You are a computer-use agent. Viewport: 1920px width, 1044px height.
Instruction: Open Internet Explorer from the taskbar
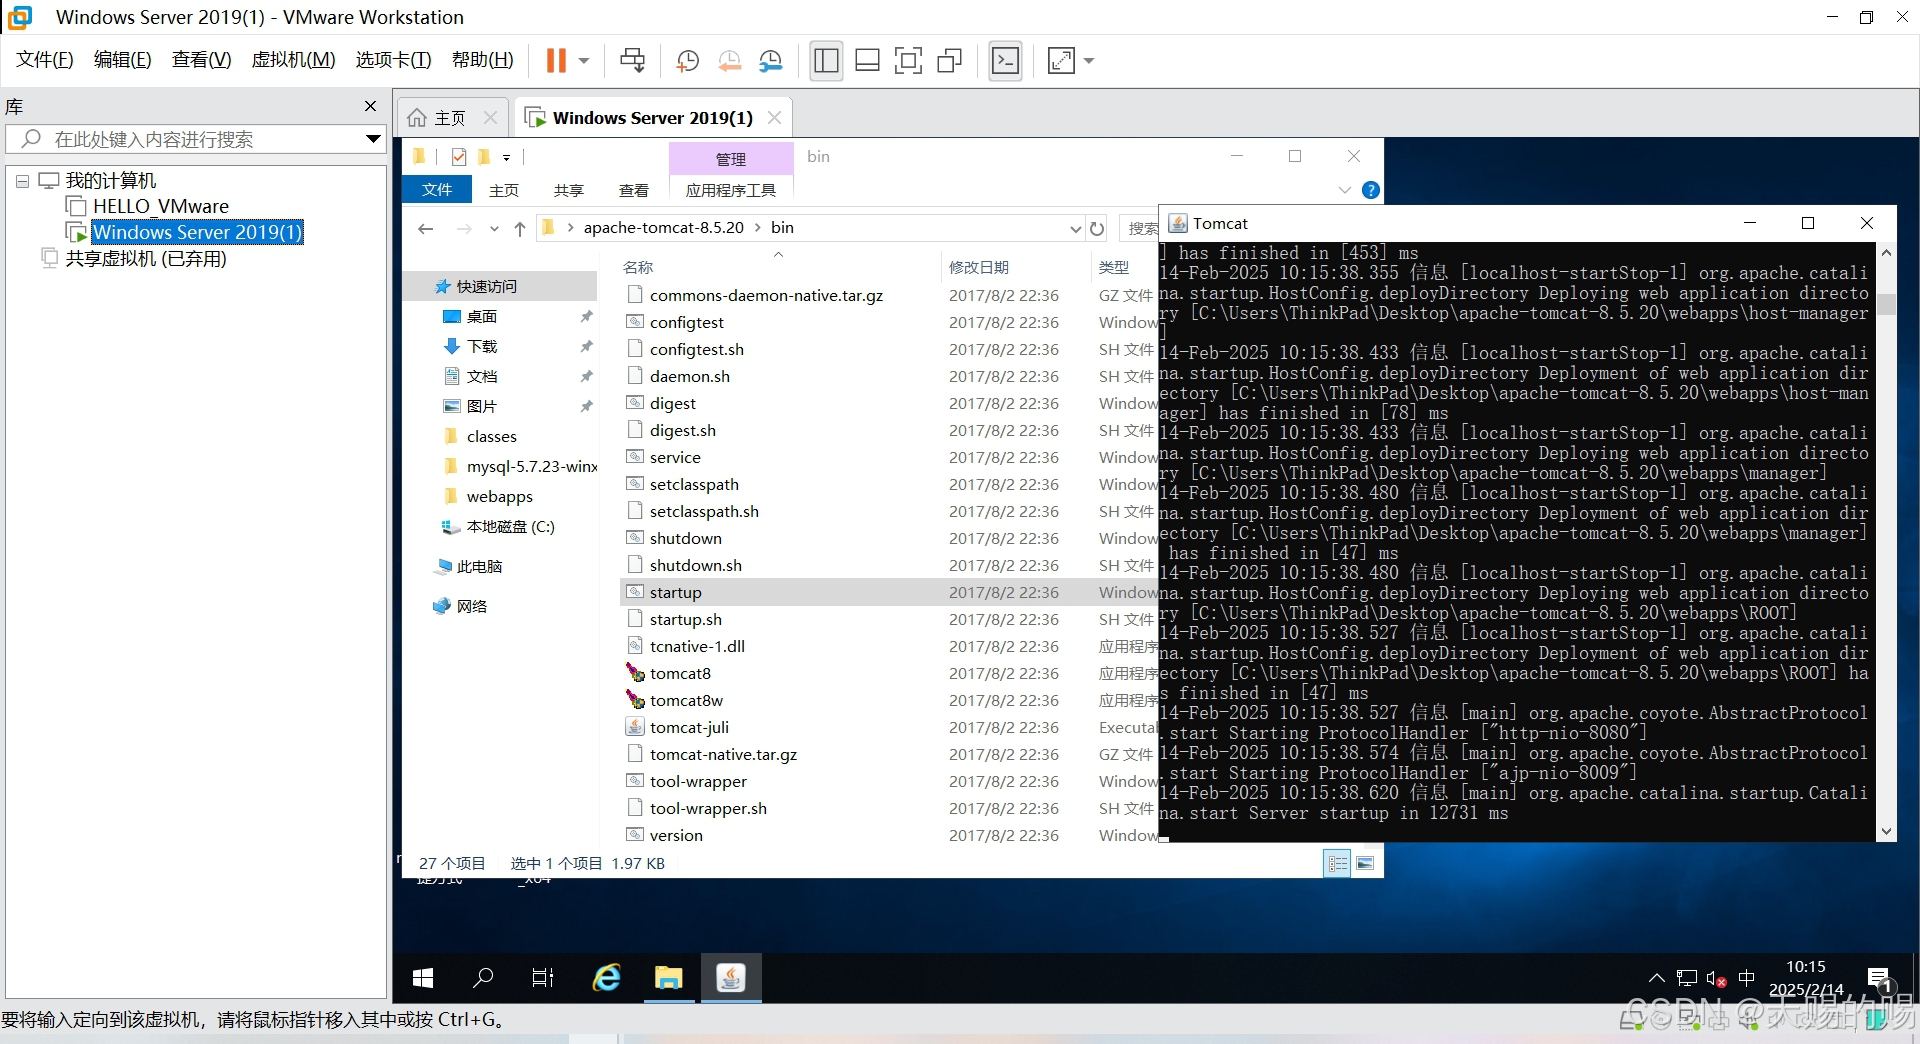[x=607, y=978]
